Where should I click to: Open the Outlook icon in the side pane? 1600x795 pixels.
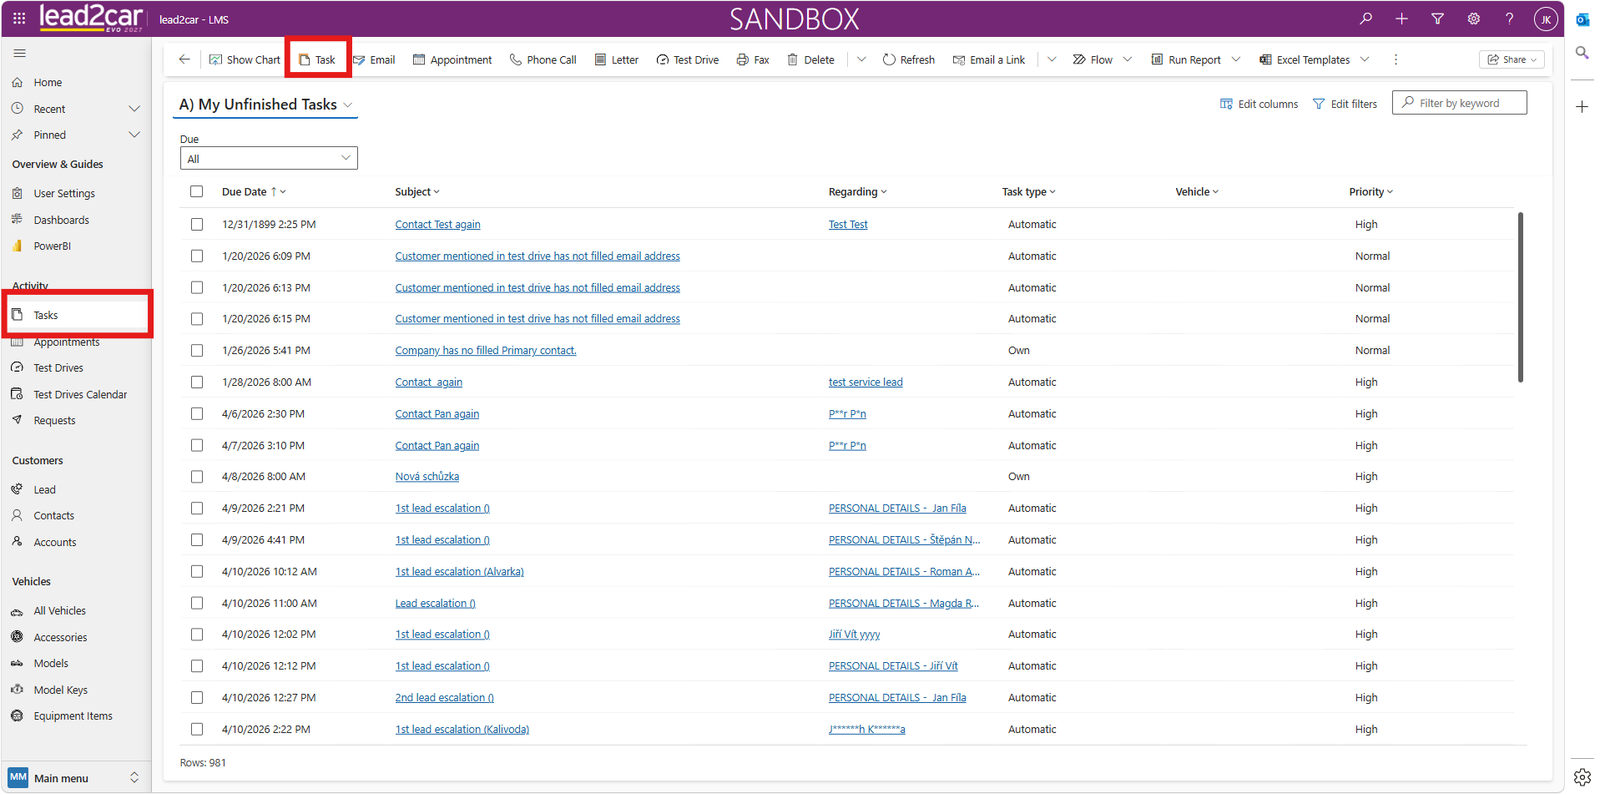(1582, 19)
